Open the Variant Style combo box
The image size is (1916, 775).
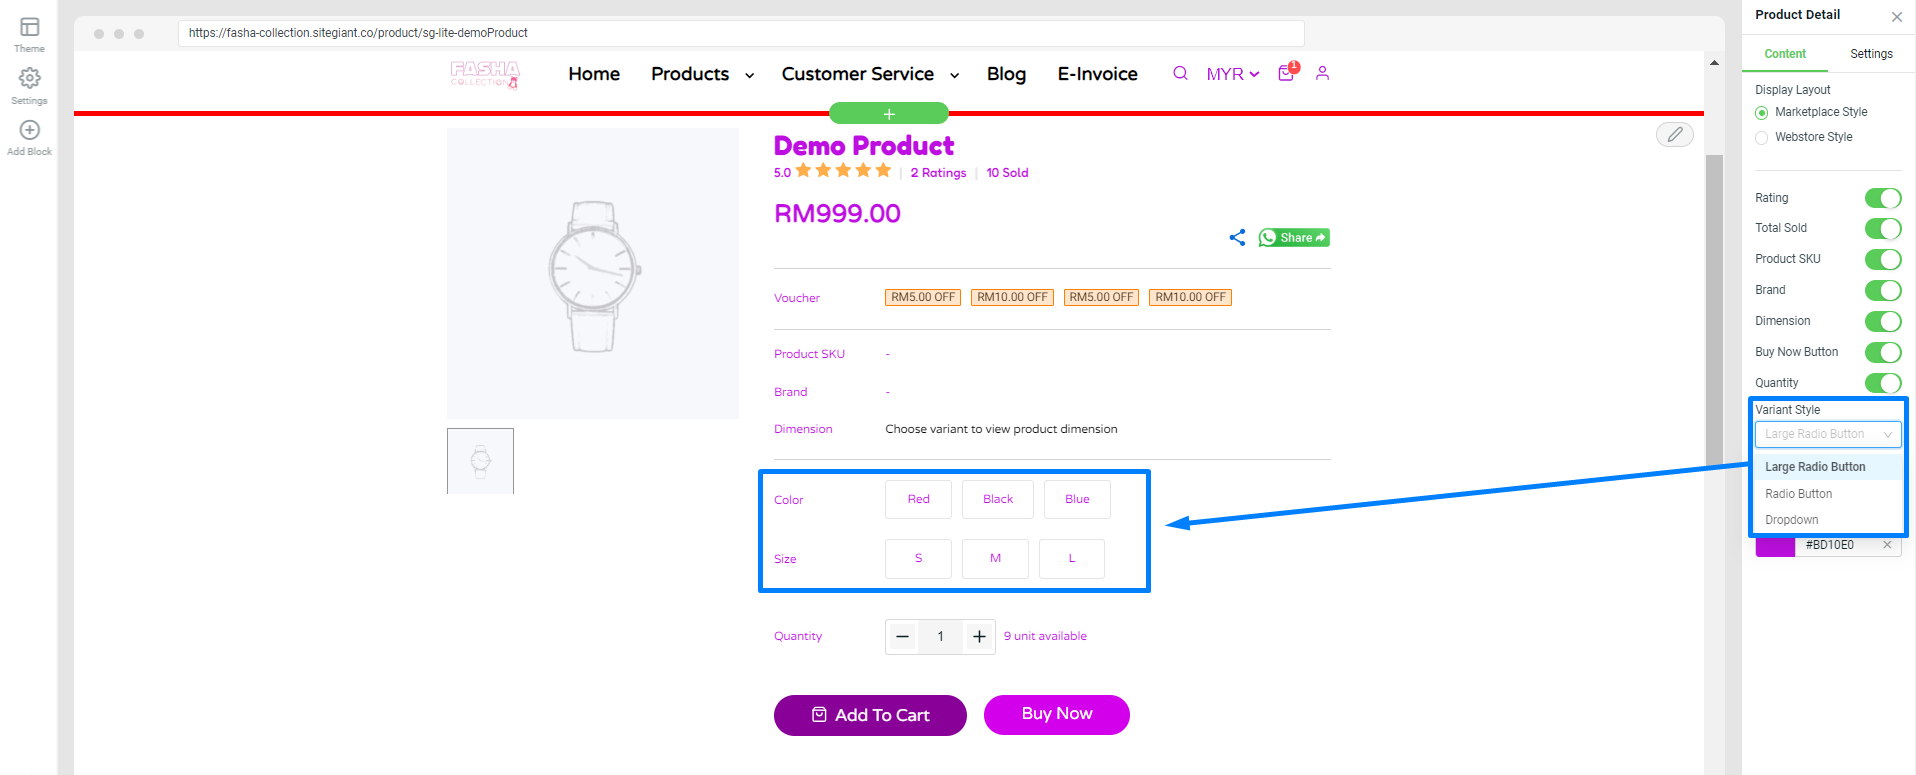[1828, 434]
